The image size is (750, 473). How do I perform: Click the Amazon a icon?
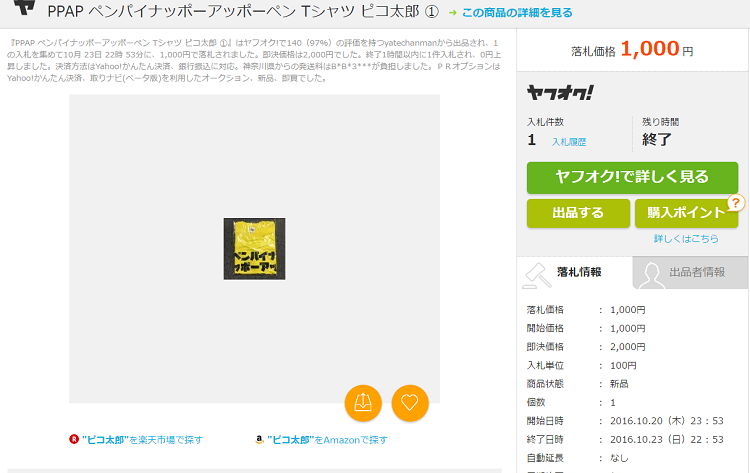(259, 439)
